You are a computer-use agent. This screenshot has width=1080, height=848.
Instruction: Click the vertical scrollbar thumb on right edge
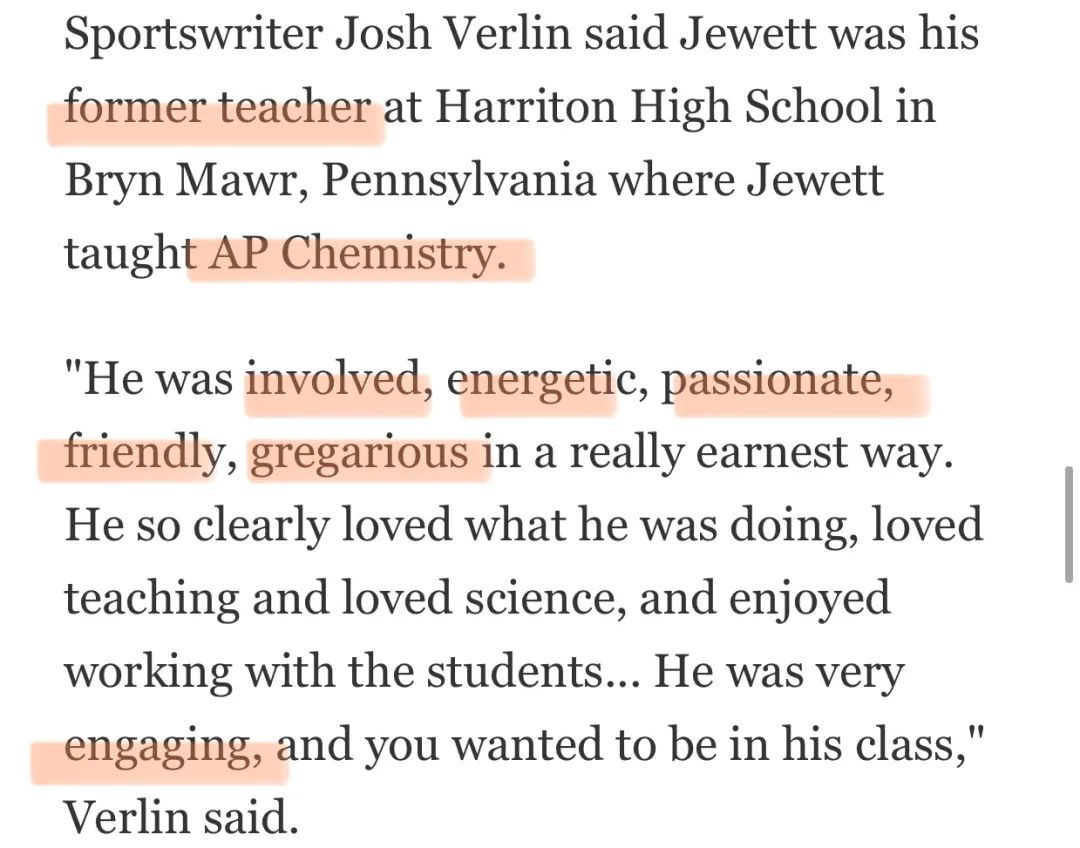coord(1069,525)
